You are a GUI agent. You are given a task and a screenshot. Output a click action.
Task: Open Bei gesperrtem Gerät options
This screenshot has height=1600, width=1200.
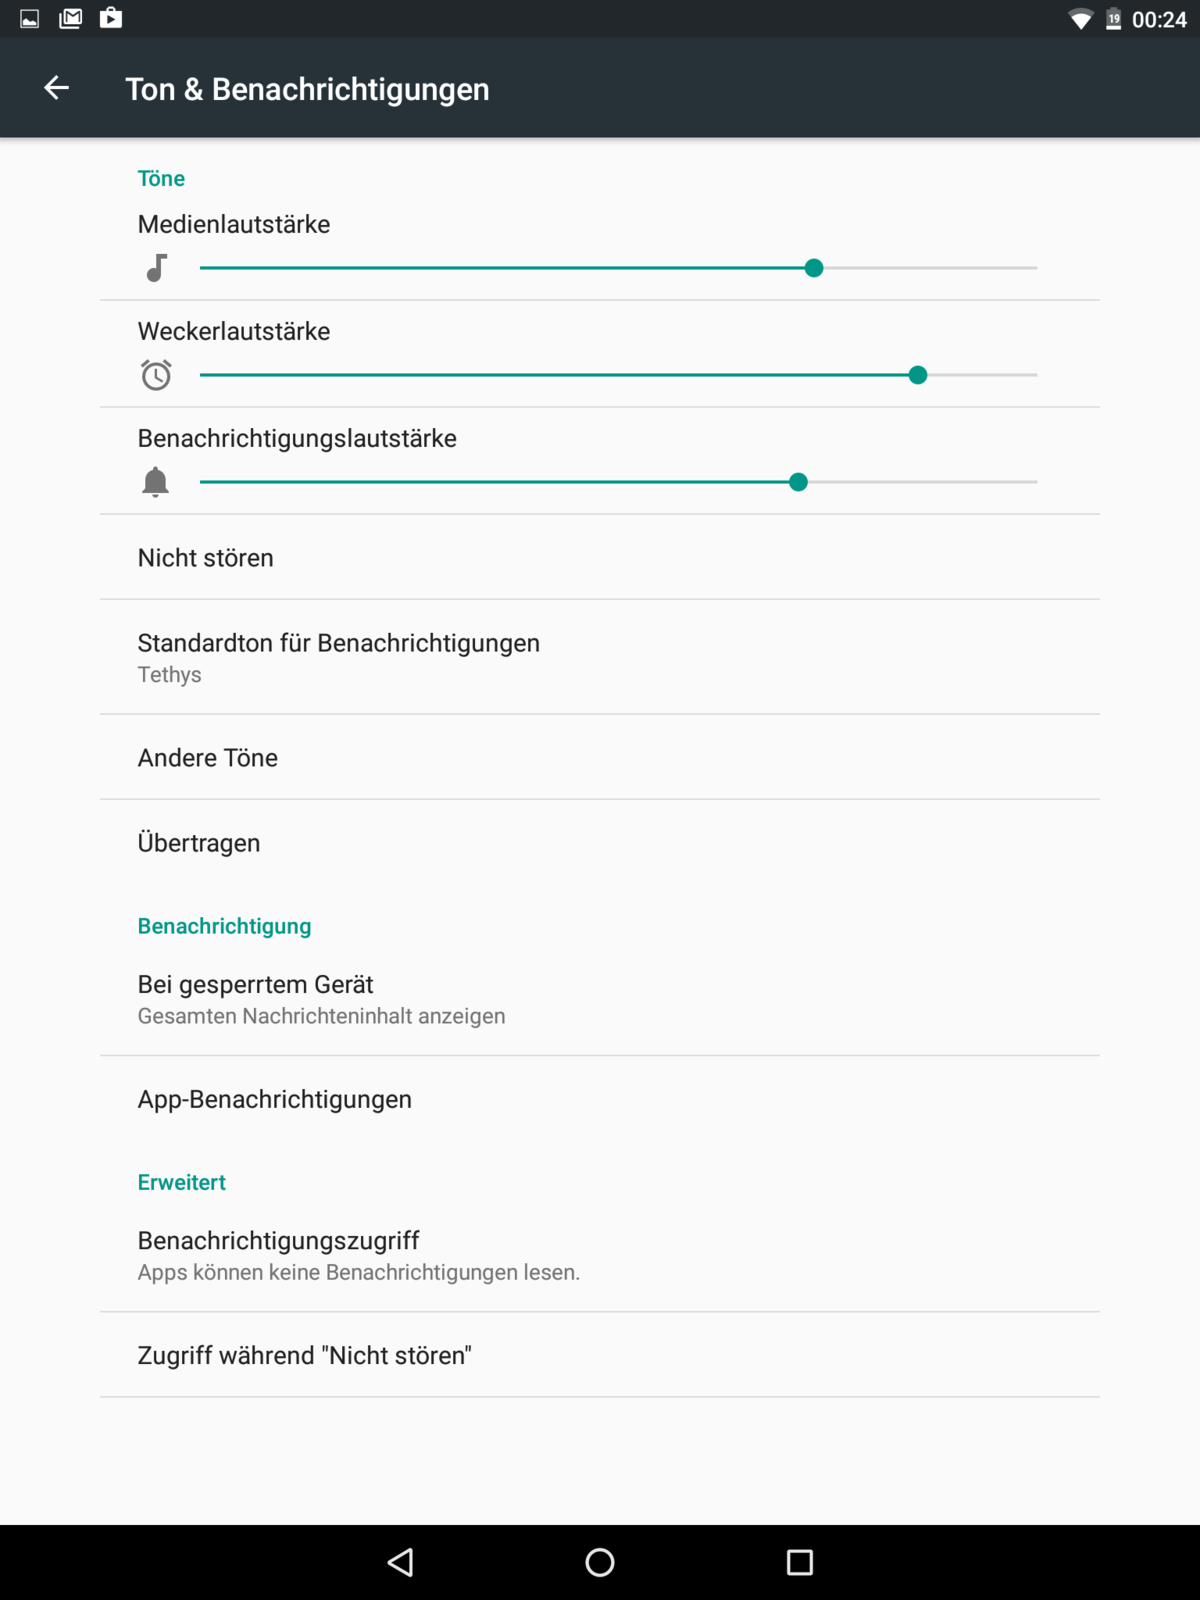(600, 999)
